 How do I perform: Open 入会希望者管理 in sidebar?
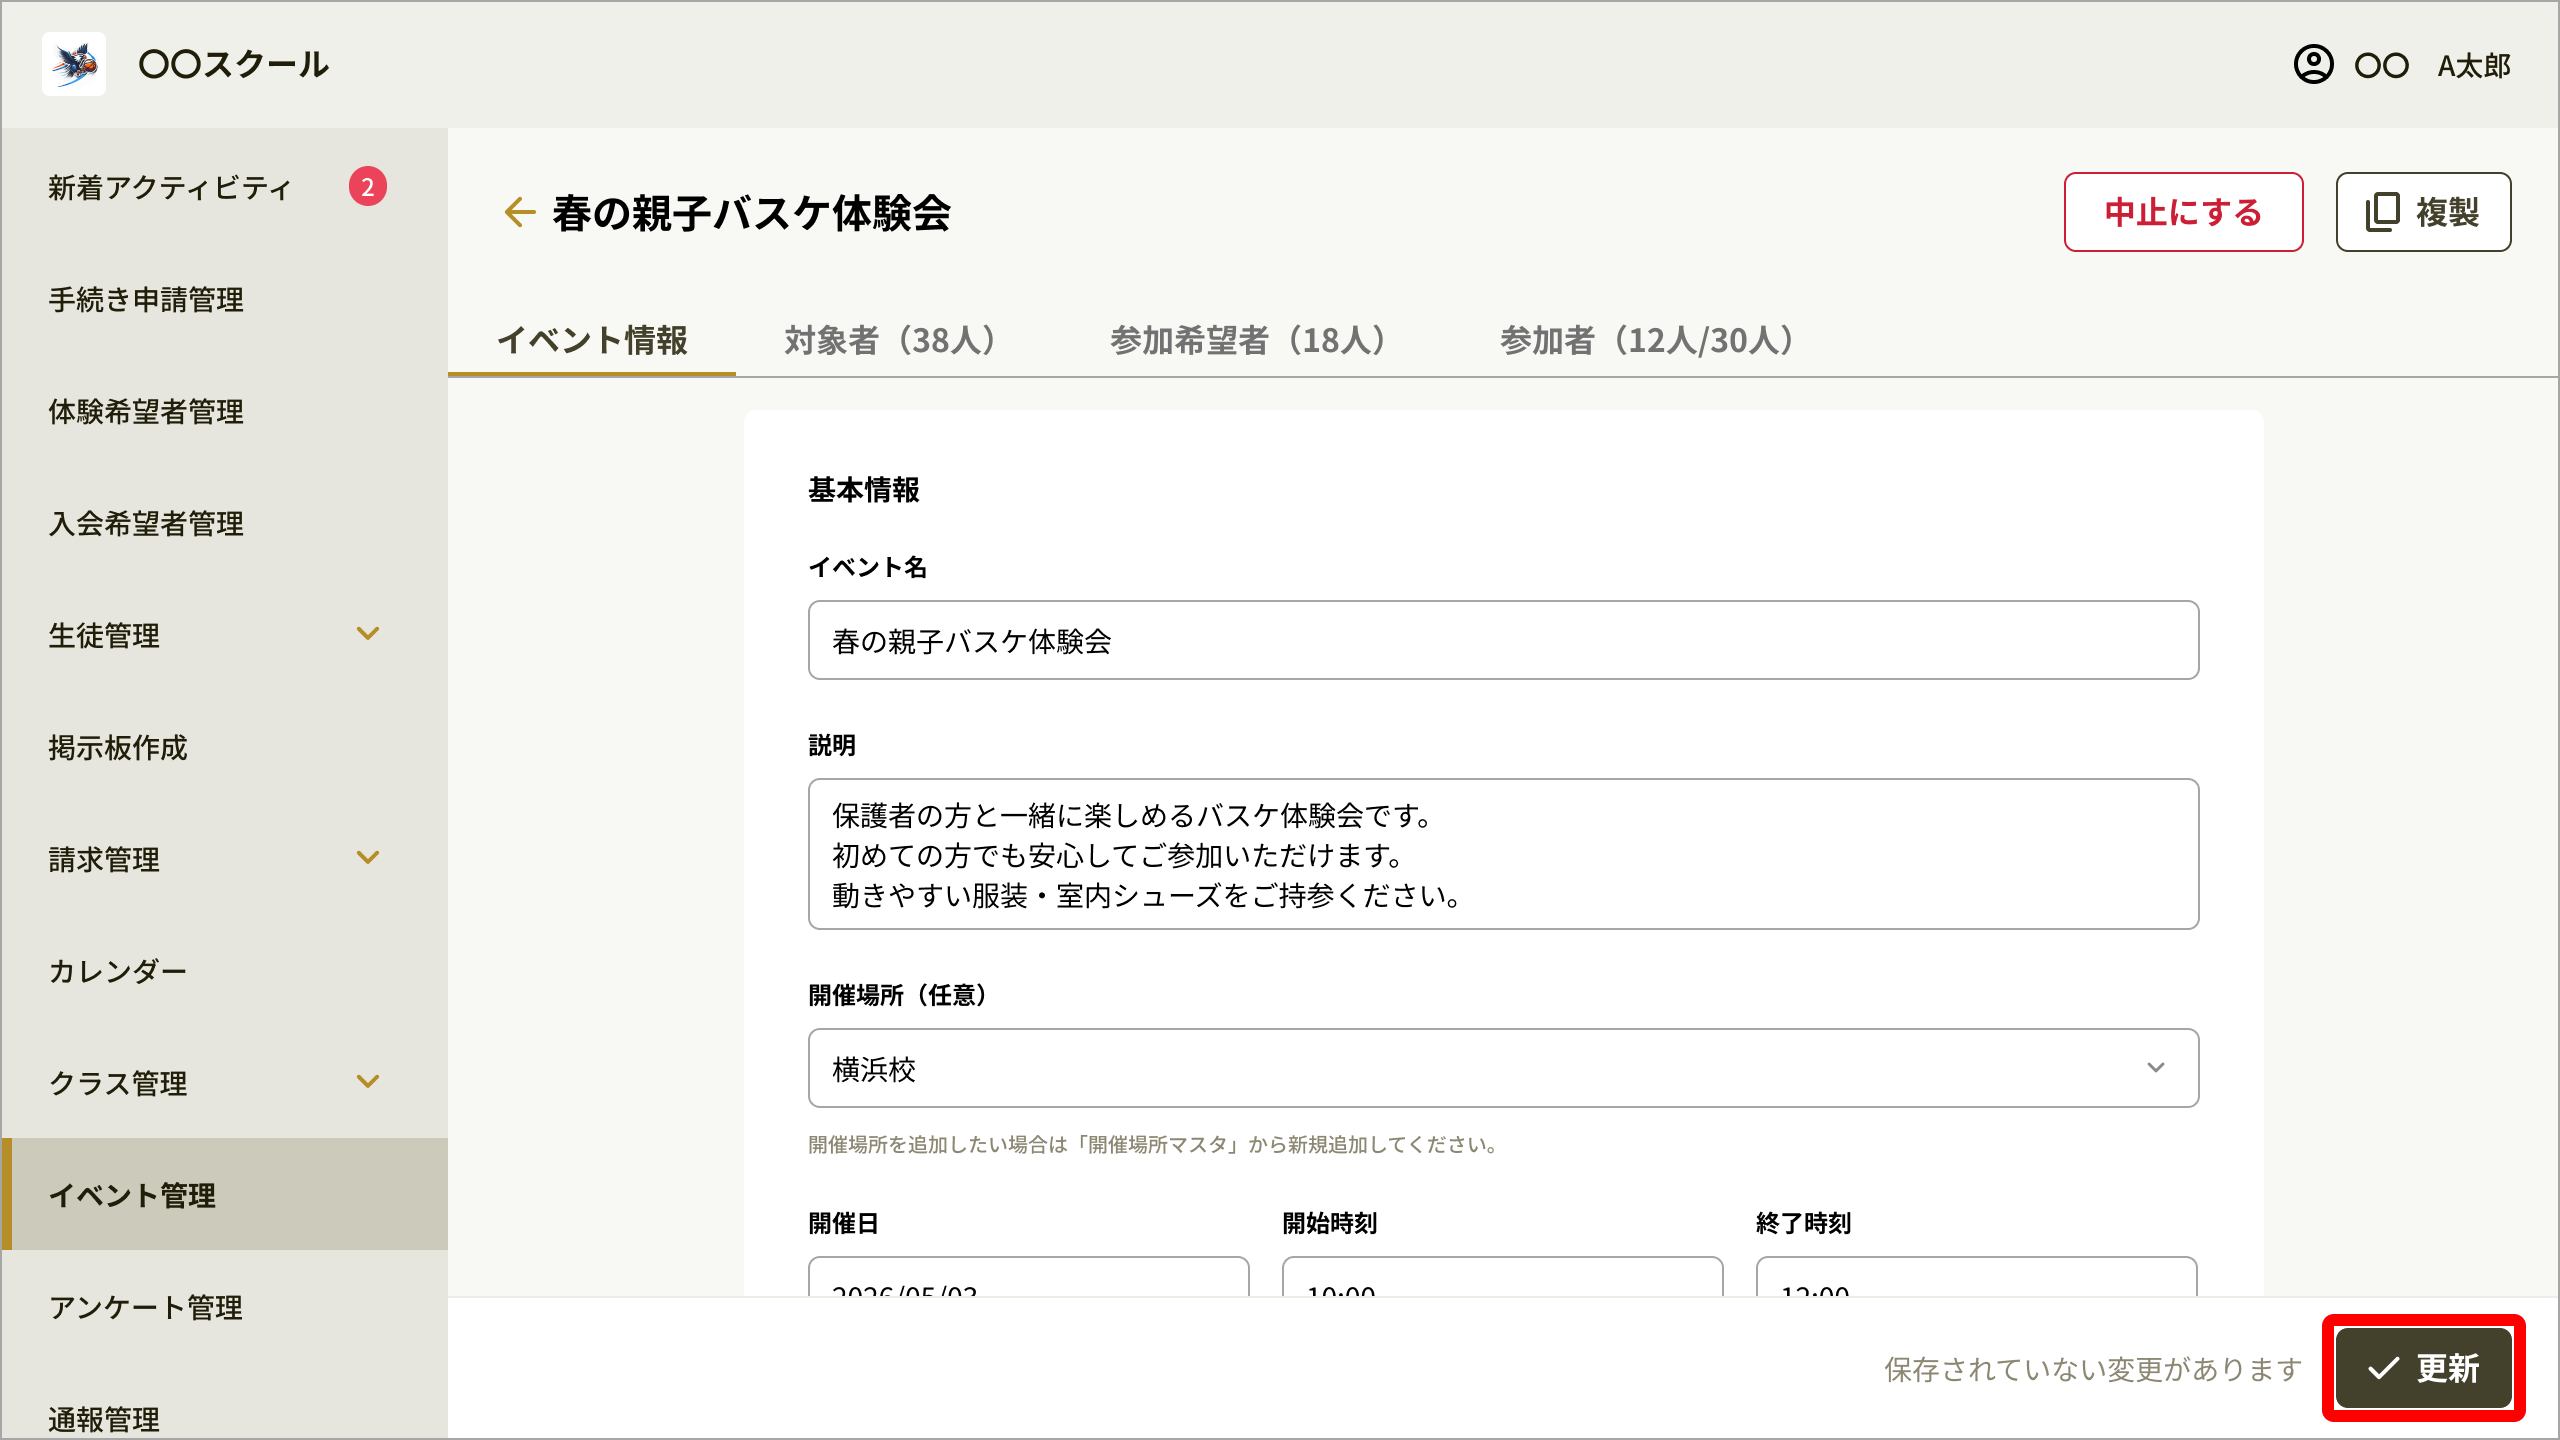pos(225,524)
